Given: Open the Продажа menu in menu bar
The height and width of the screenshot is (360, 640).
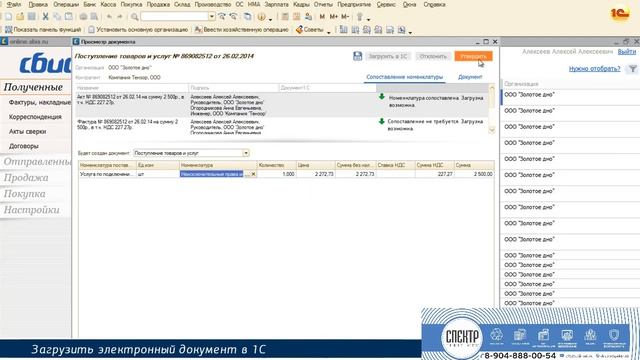Looking at the screenshot, I should [x=158, y=4].
